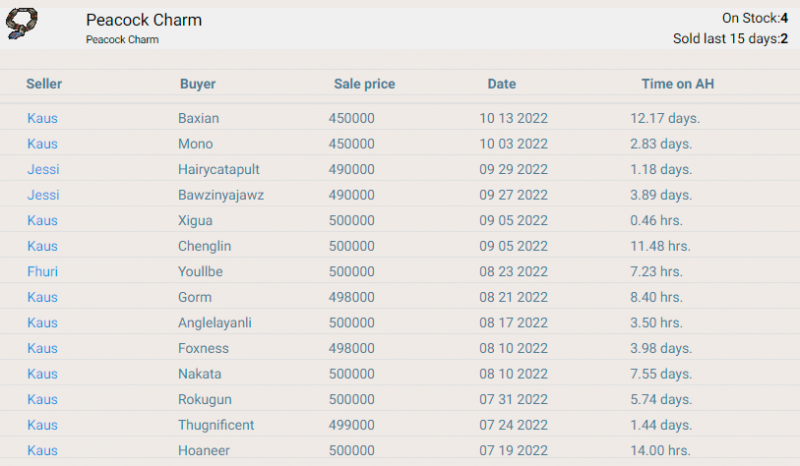
Task: Open seller Kaus in the Hoaneer row
Action: coord(42,450)
